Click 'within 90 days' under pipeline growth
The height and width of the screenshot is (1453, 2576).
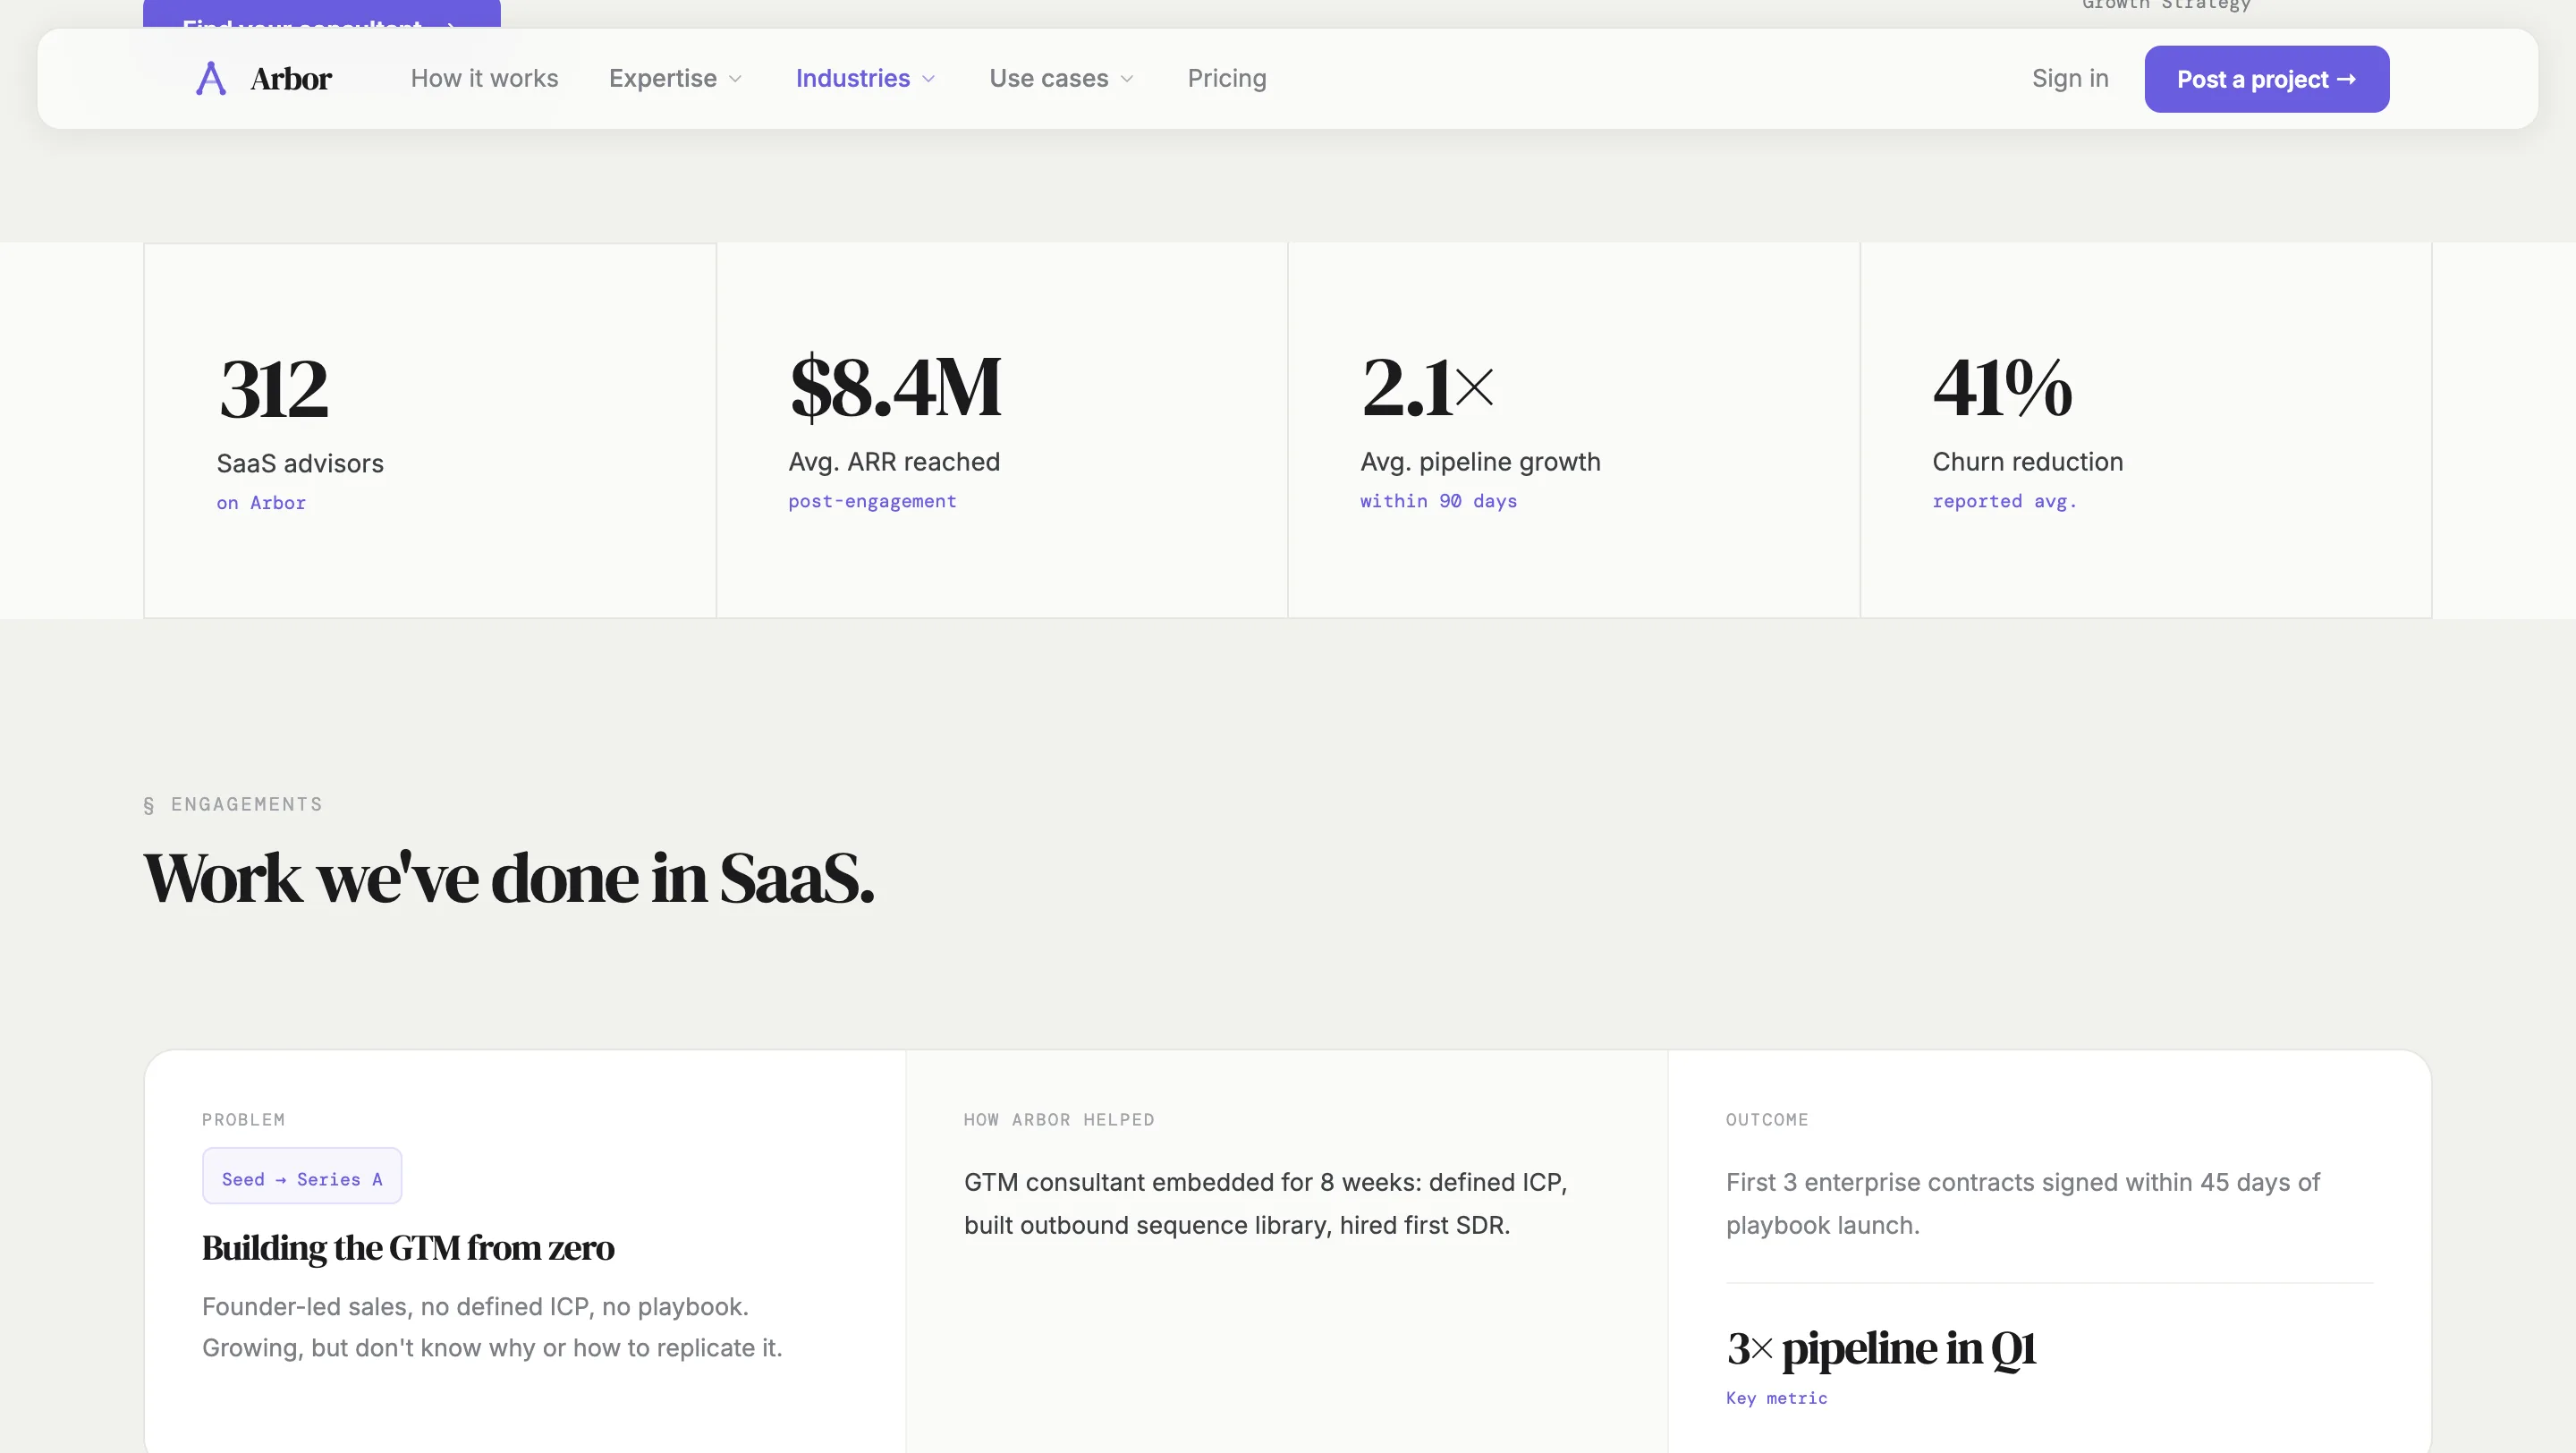[1438, 501]
